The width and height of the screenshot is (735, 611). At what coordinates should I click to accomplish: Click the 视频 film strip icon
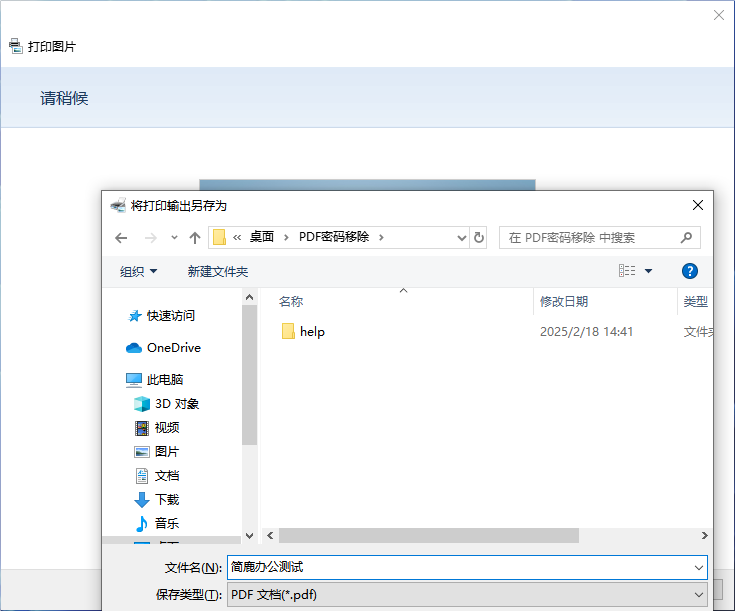click(142, 428)
